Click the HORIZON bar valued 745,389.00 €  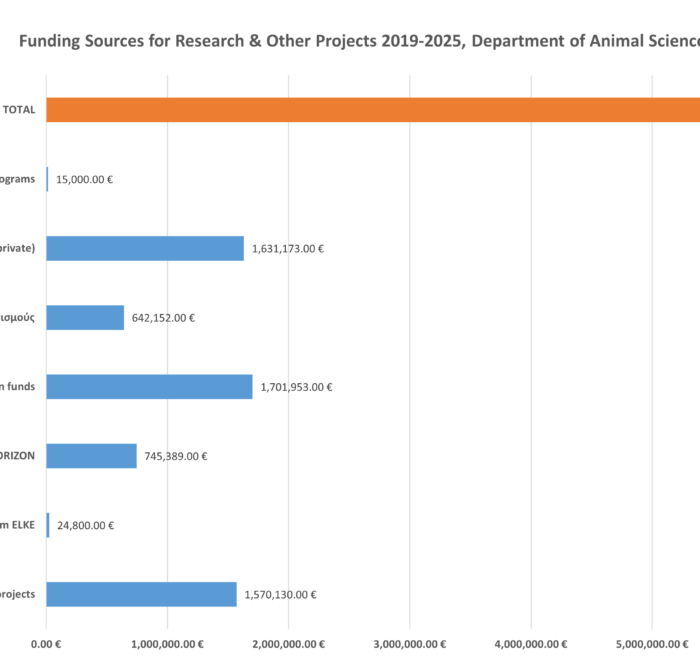(92, 456)
